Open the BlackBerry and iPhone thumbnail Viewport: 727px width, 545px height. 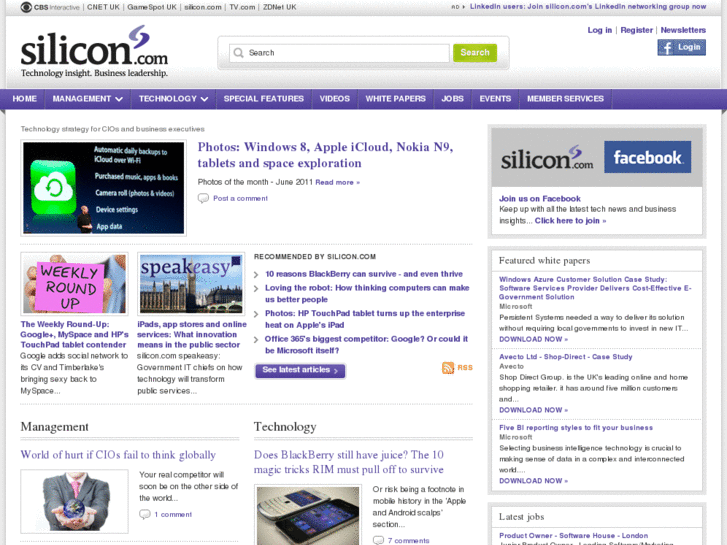pos(308,515)
